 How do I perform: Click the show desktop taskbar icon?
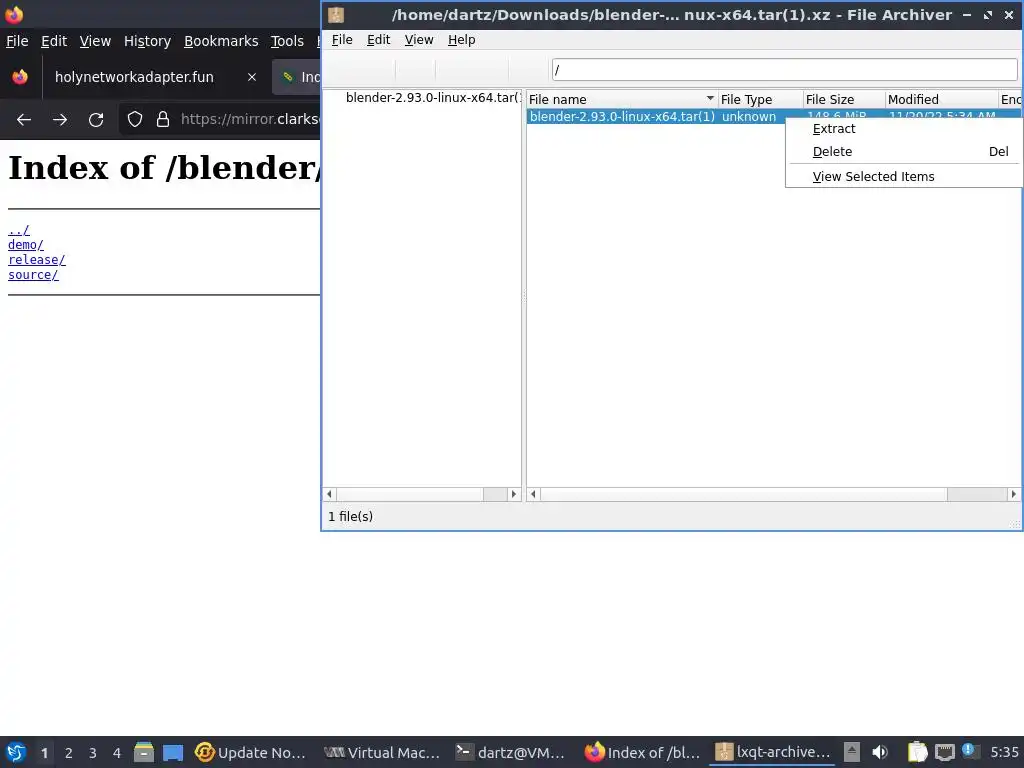[x=172, y=752]
